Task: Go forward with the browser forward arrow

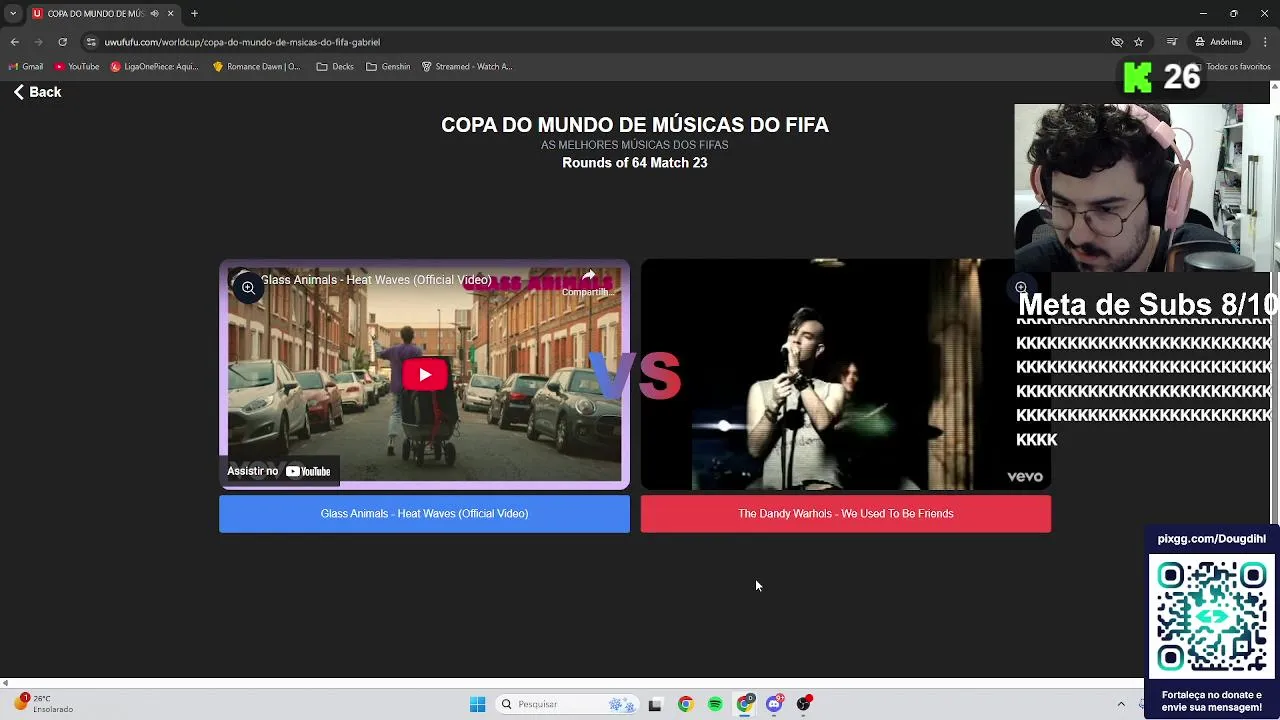Action: click(x=38, y=42)
